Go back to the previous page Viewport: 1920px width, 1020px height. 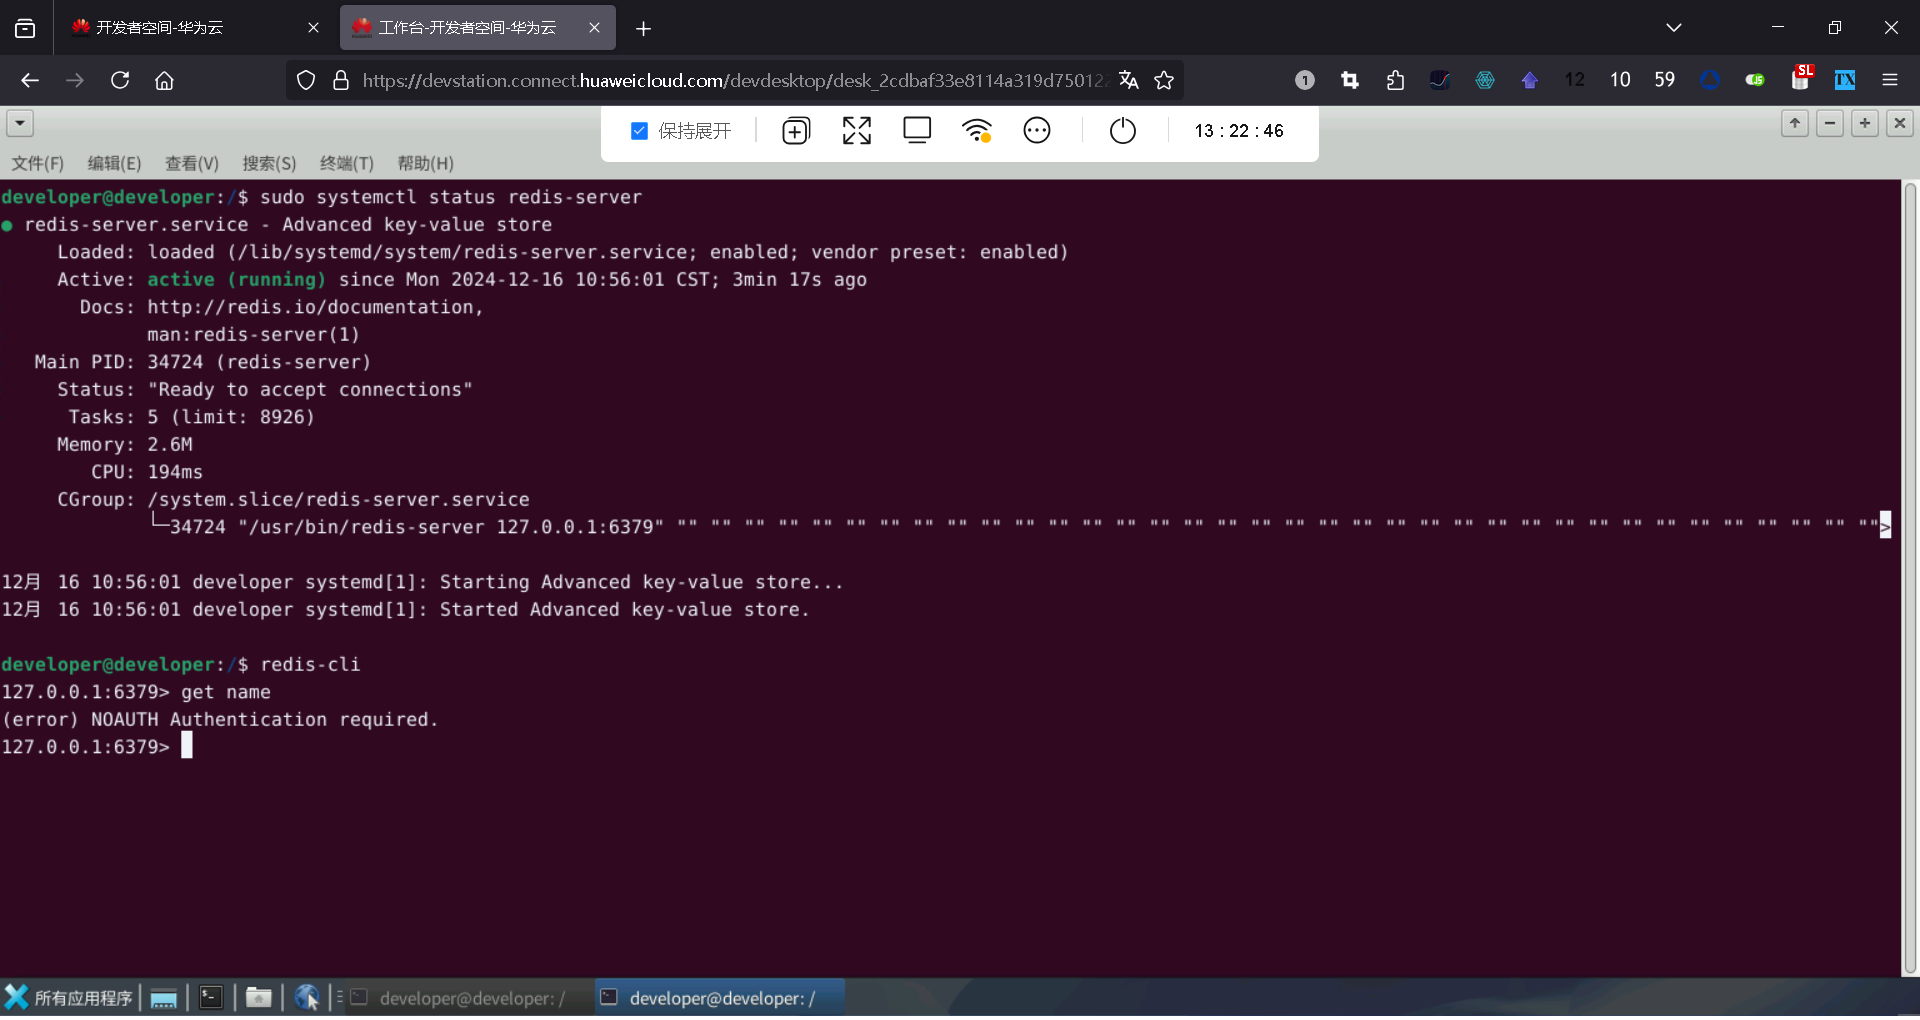(30, 80)
